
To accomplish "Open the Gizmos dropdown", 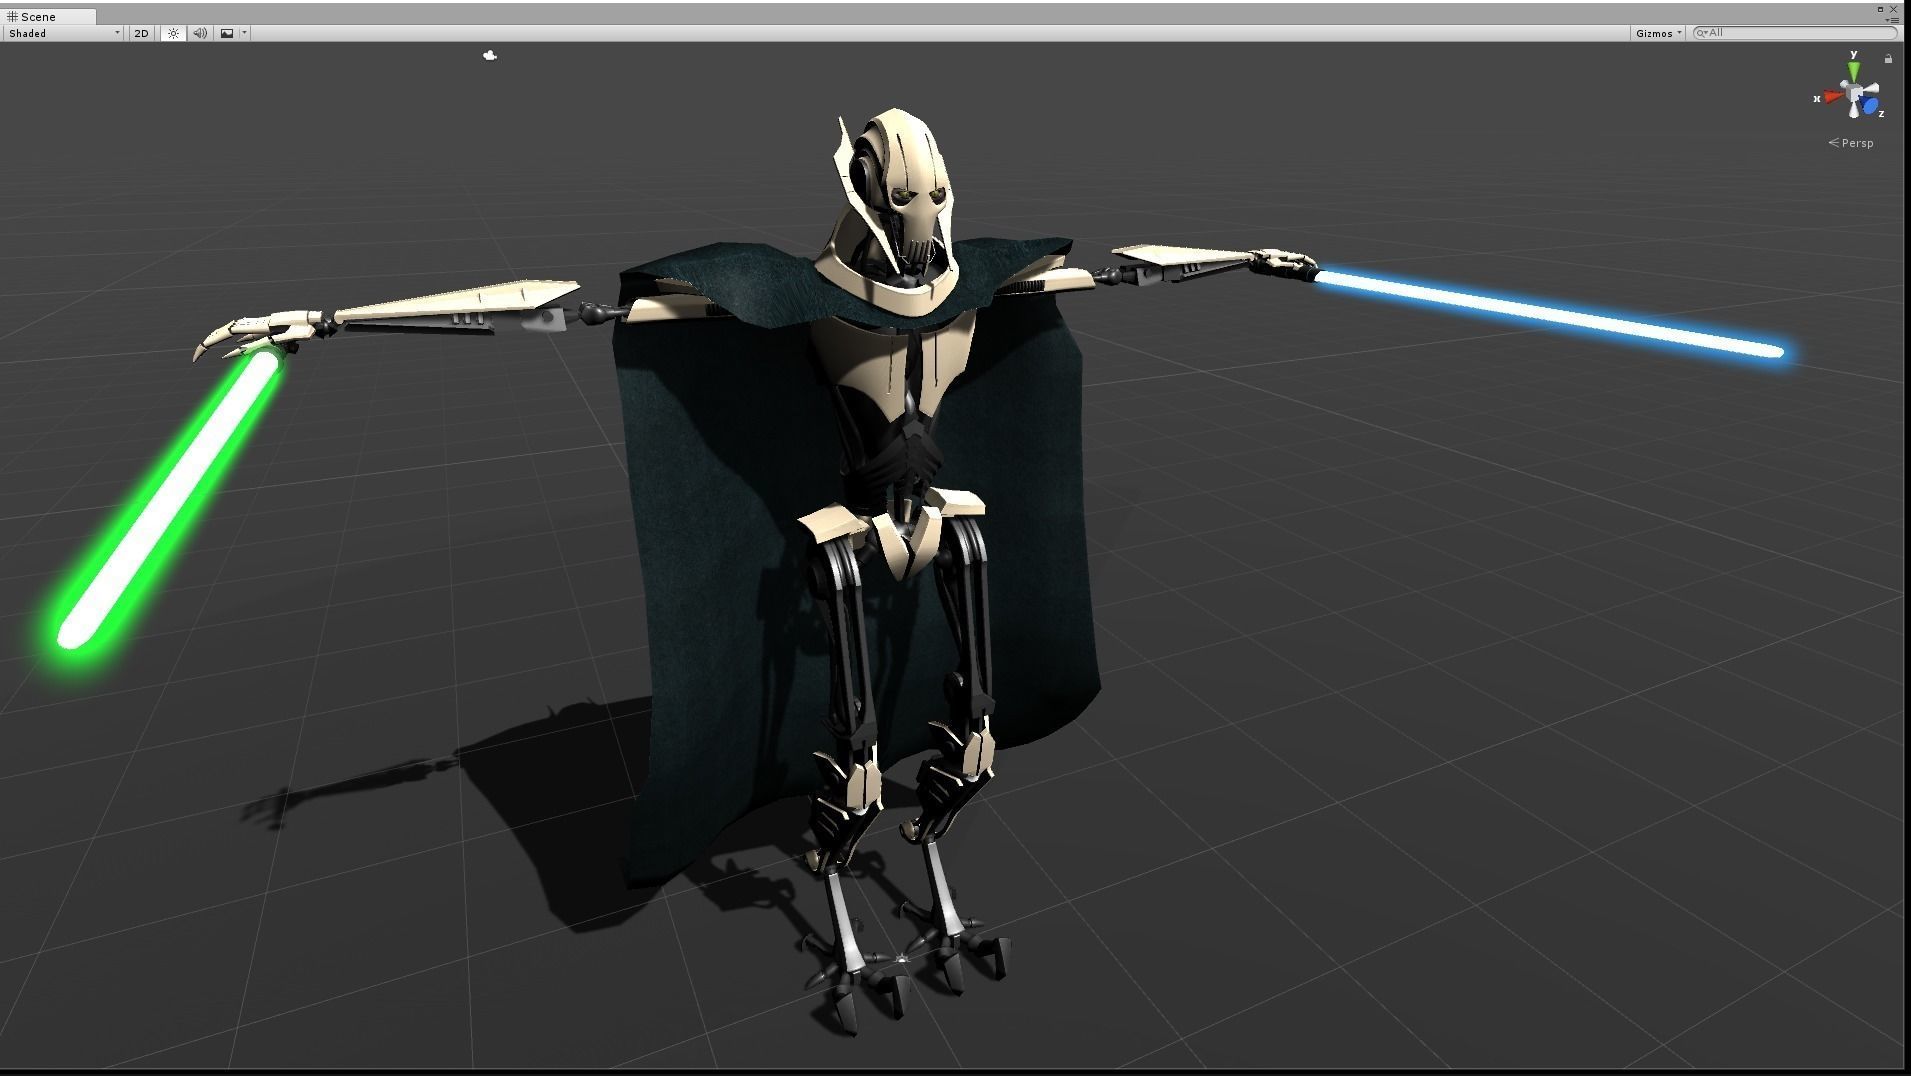I will click(x=1658, y=33).
